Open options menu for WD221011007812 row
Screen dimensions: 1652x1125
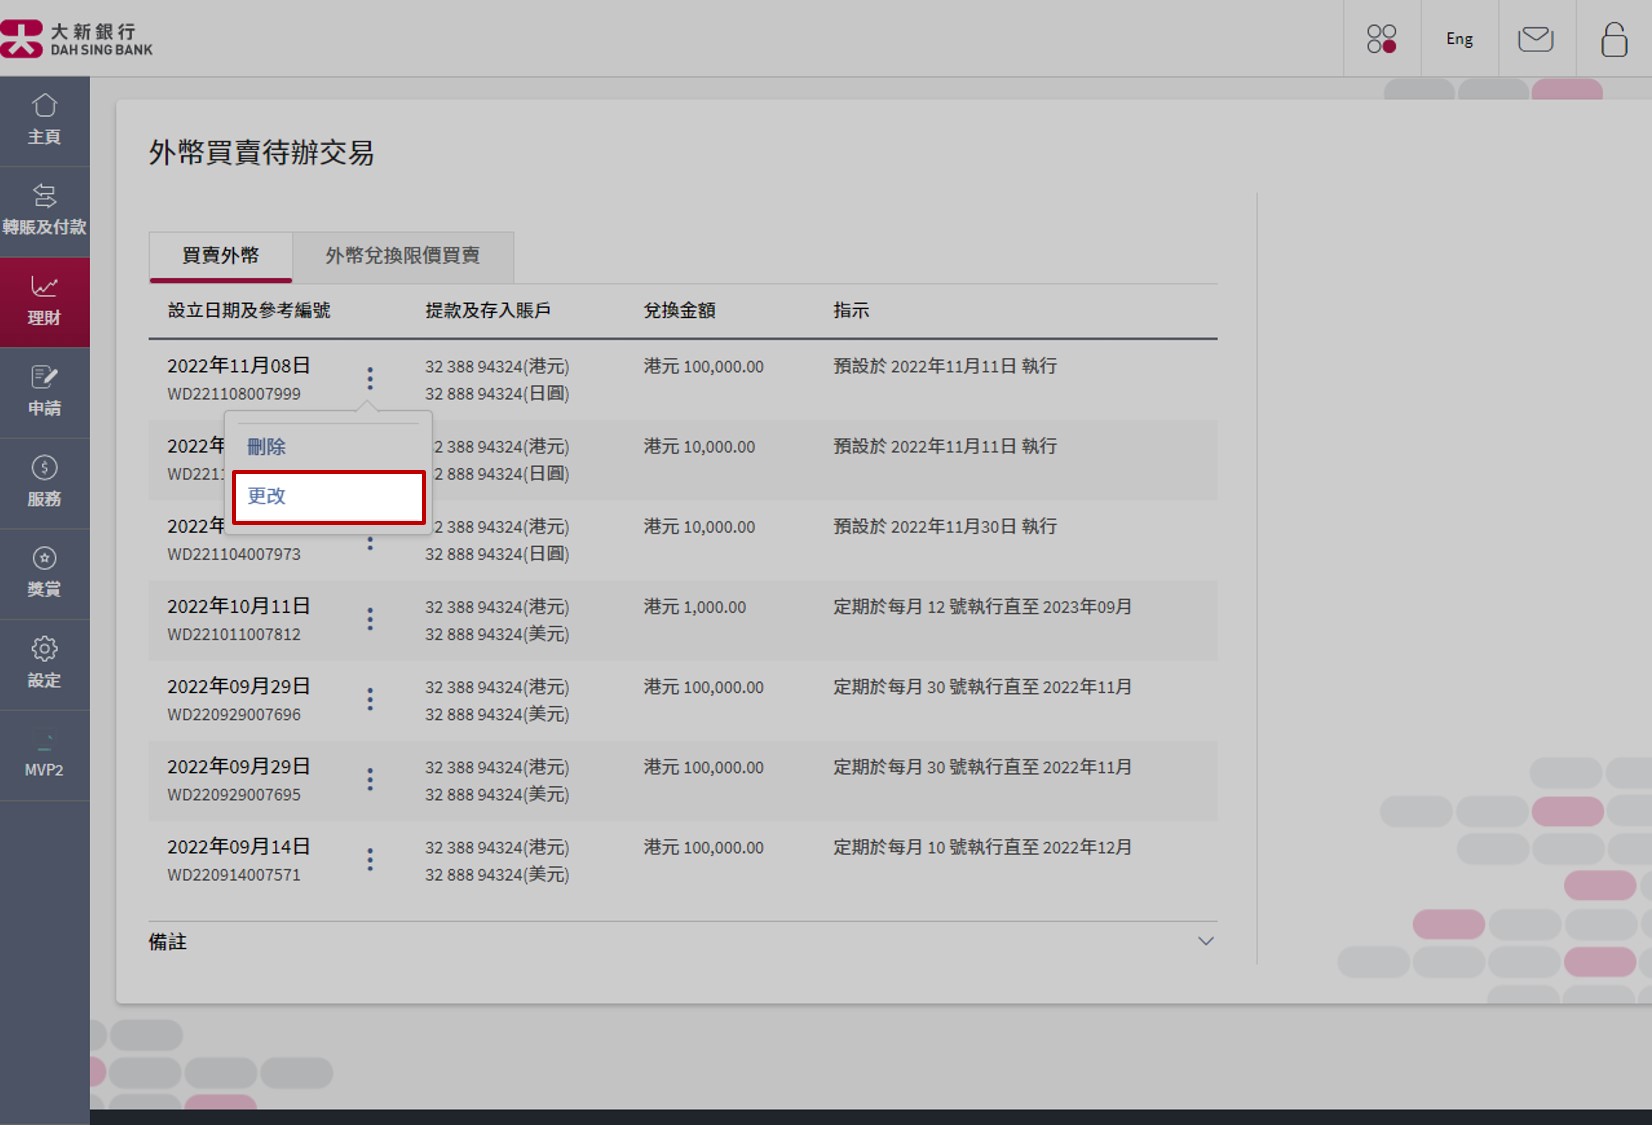(370, 620)
